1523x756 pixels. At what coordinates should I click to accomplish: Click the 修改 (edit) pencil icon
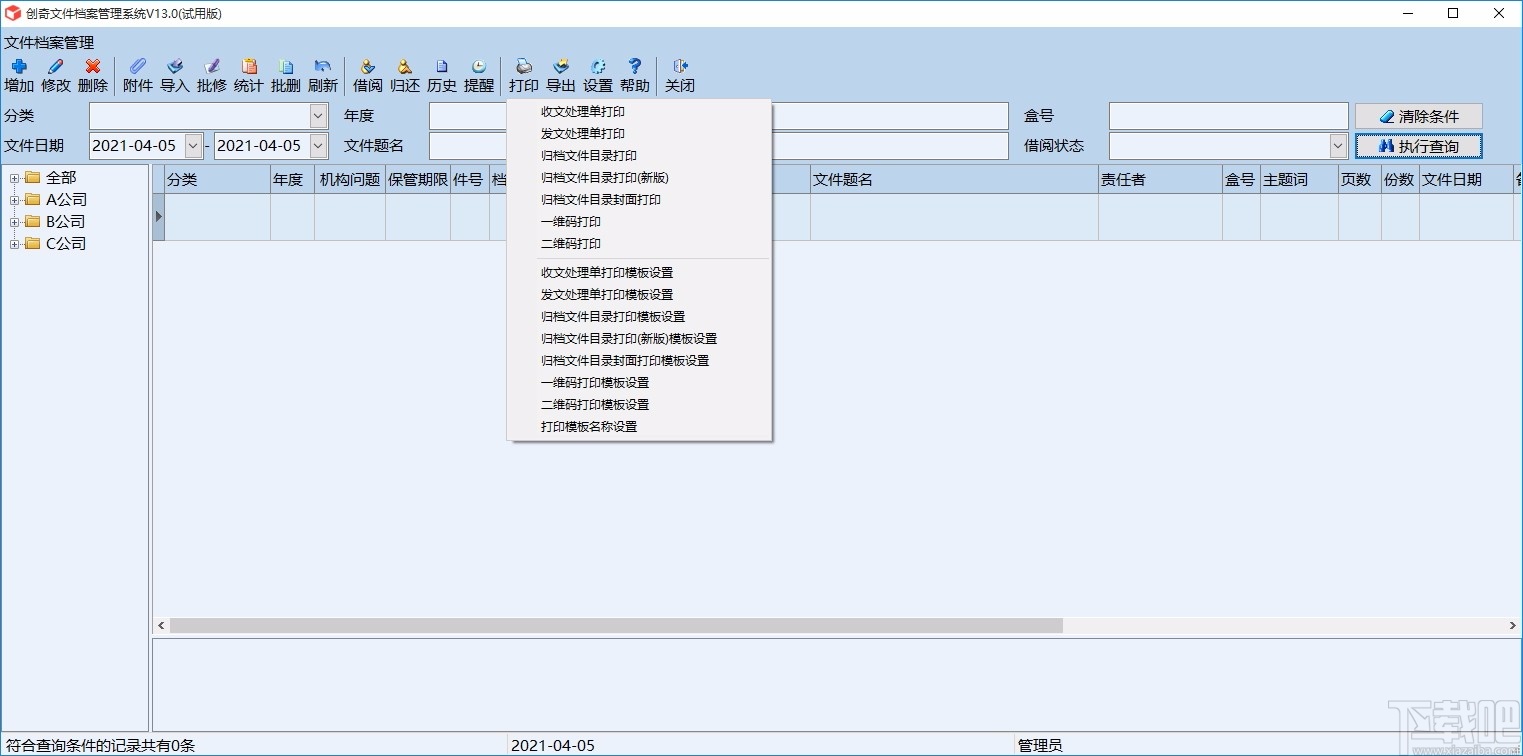click(x=56, y=75)
